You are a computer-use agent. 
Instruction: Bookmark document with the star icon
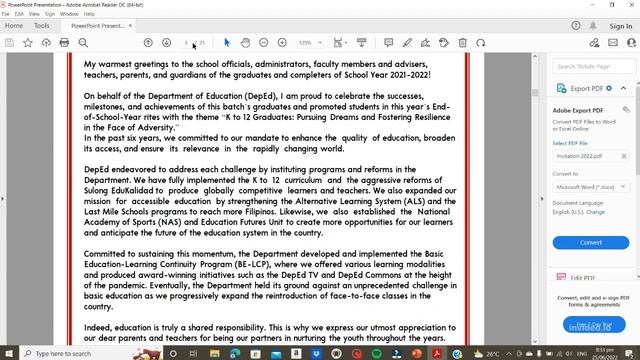(x=27, y=42)
